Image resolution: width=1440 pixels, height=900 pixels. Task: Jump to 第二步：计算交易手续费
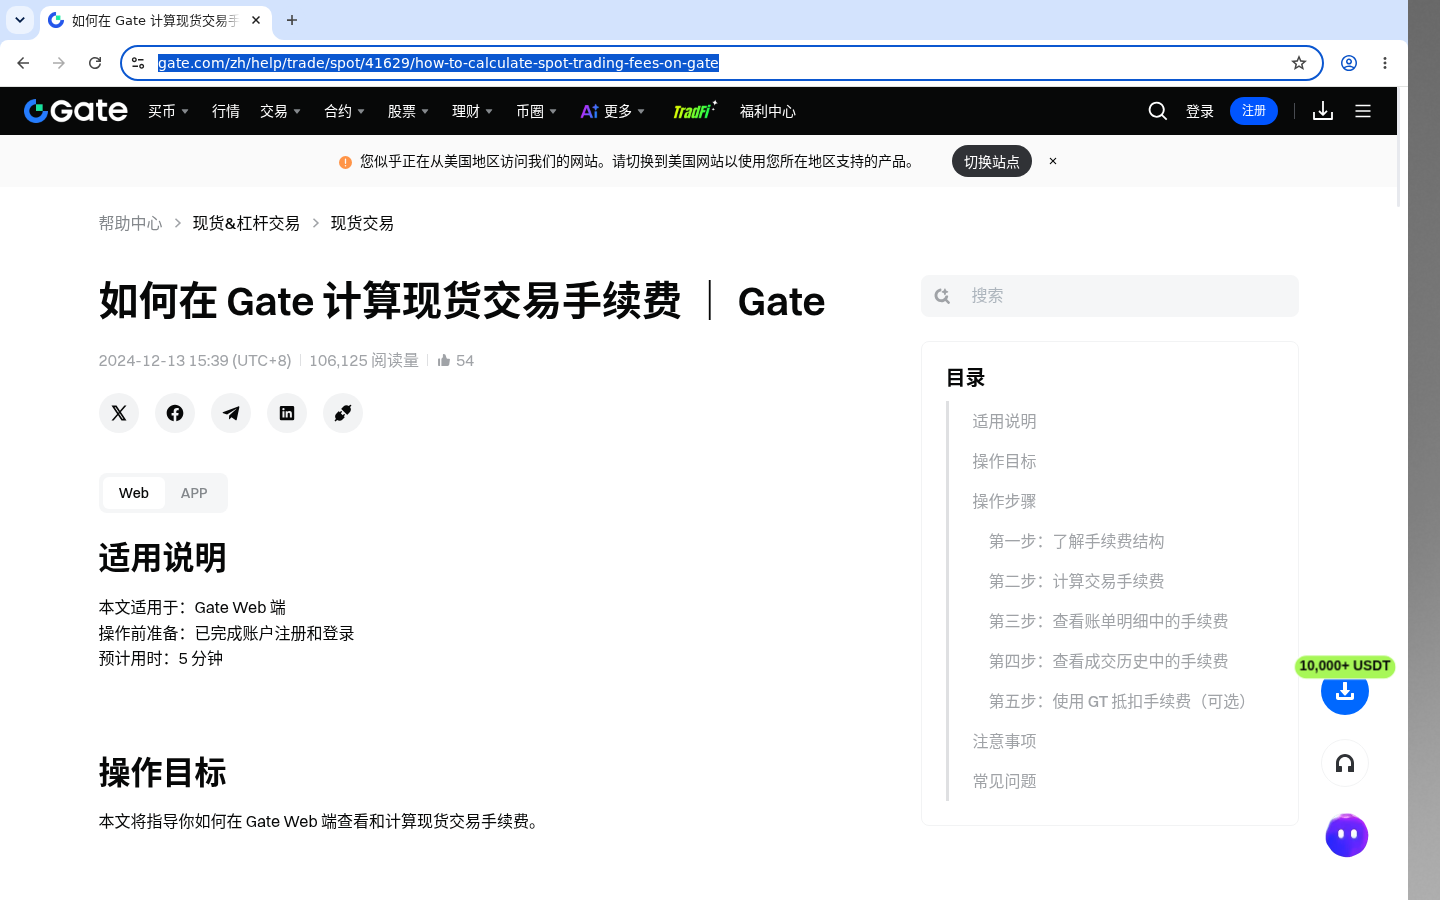click(x=1077, y=581)
